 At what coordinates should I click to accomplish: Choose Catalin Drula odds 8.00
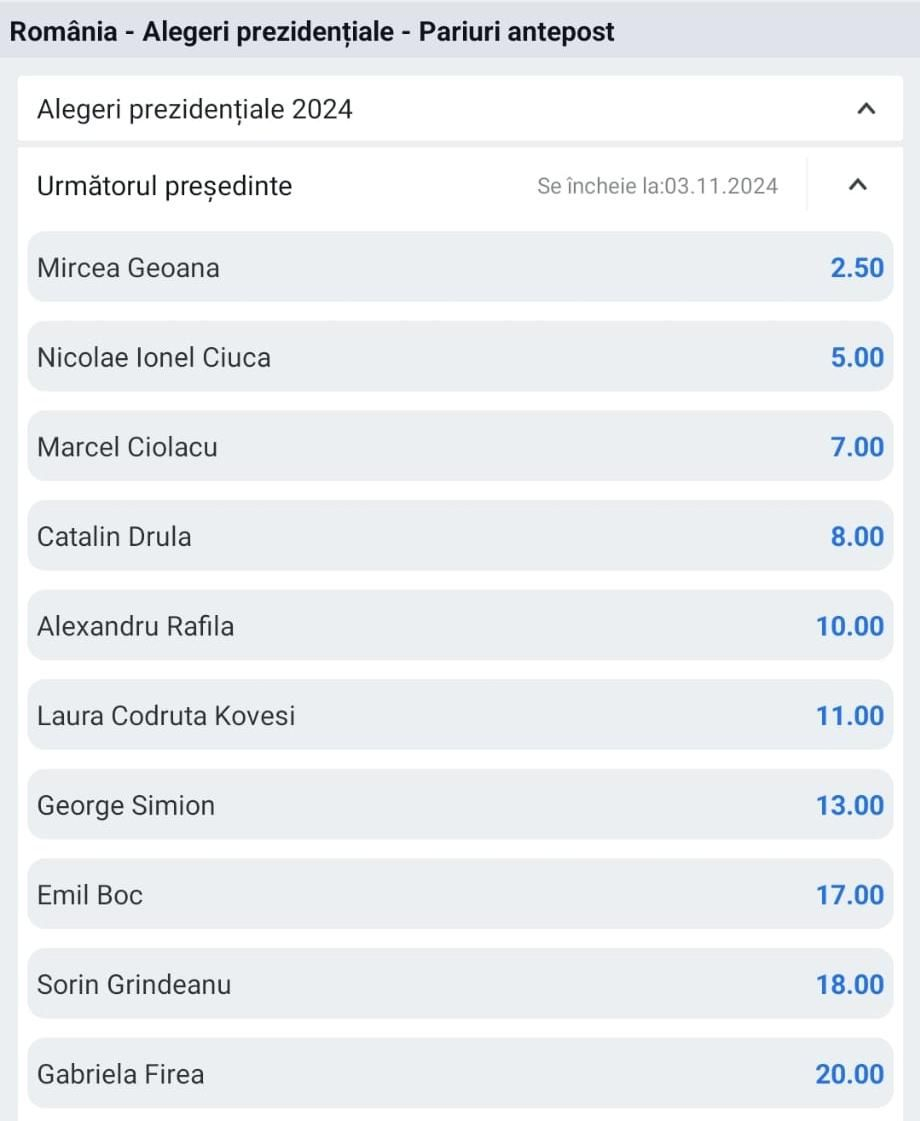pyautogui.click(x=460, y=536)
